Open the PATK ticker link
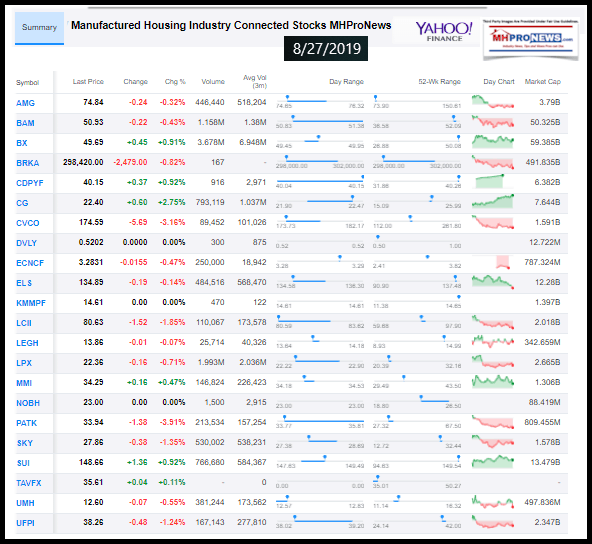Viewport: 592px width, 544px height. pyautogui.click(x=26, y=423)
